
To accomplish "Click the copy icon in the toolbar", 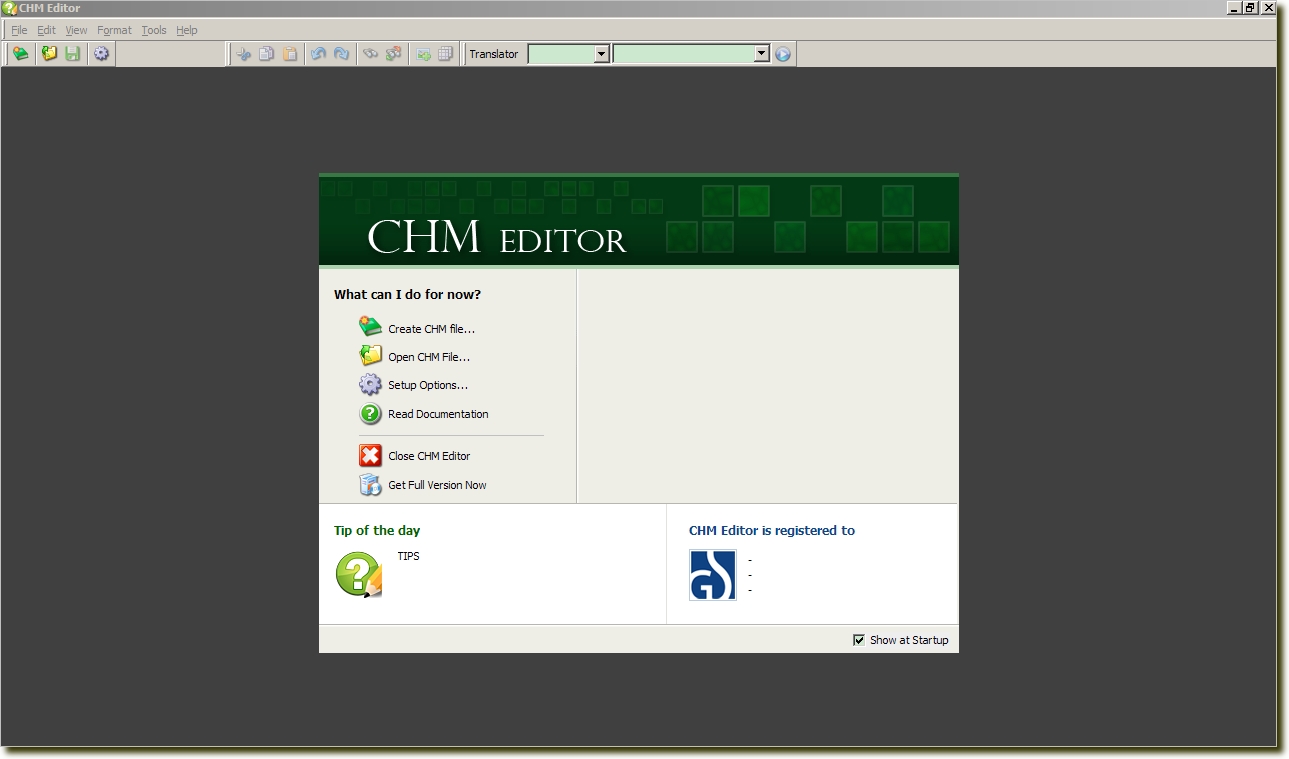I will pos(266,54).
